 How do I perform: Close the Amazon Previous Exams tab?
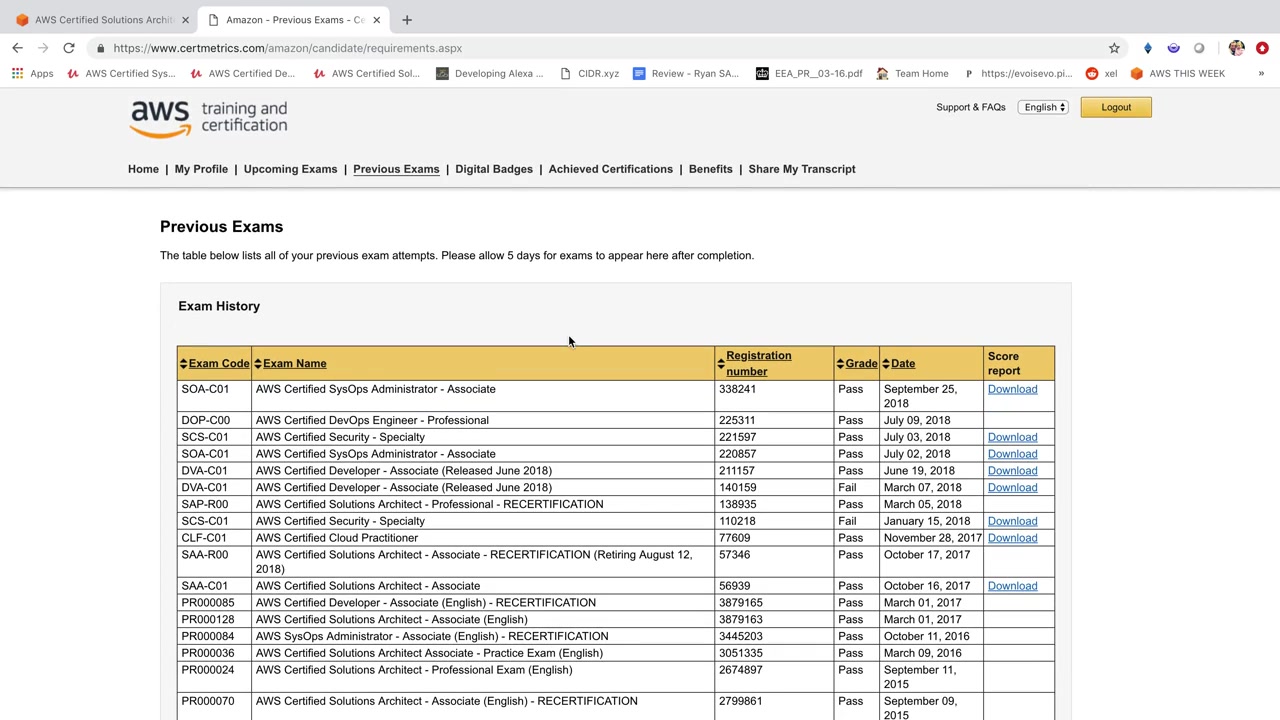pyautogui.click(x=377, y=20)
